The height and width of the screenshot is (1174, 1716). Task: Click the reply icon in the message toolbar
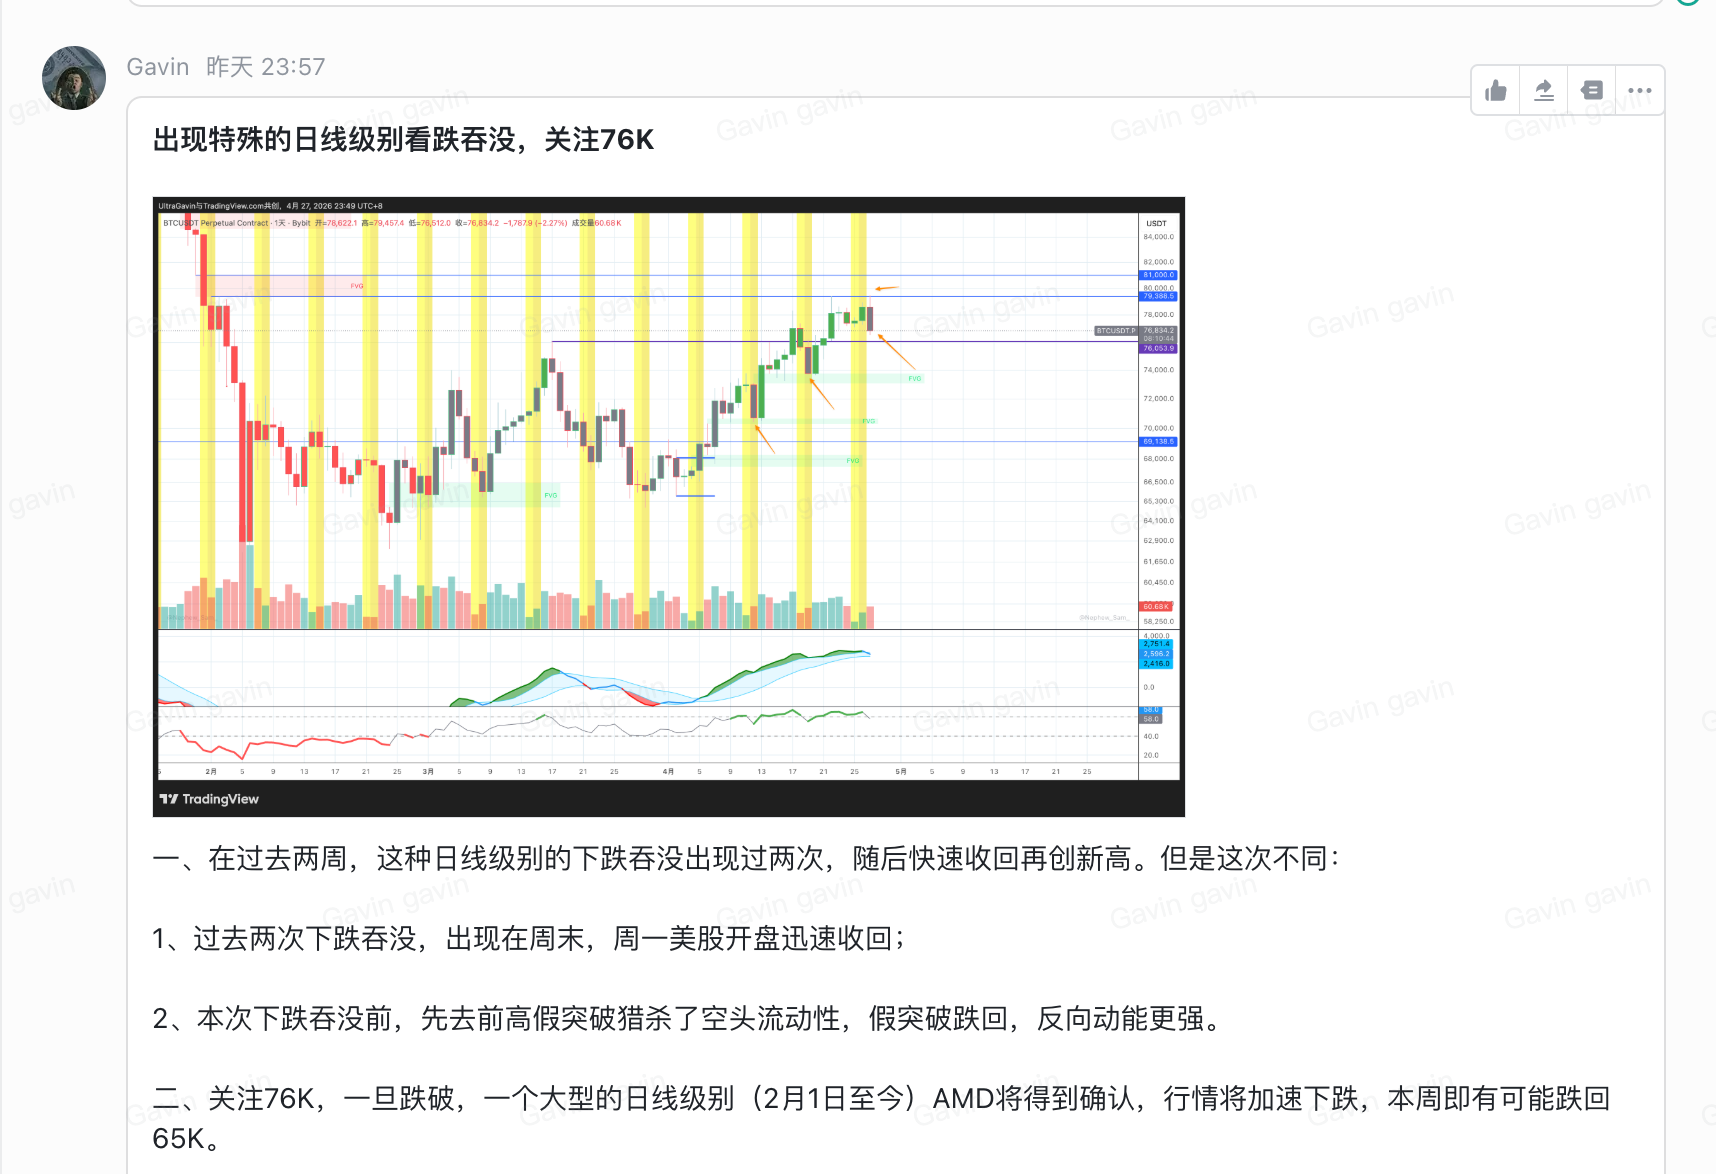point(1592,91)
